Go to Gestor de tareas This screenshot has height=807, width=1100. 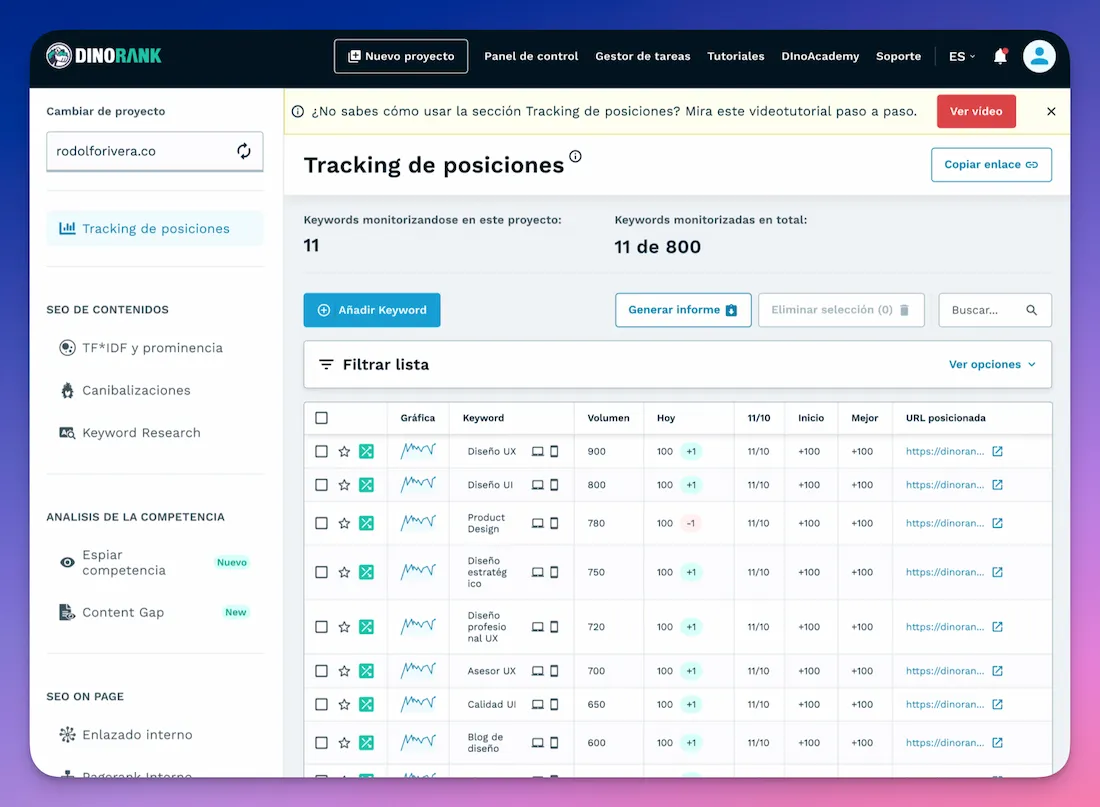pyautogui.click(x=643, y=57)
